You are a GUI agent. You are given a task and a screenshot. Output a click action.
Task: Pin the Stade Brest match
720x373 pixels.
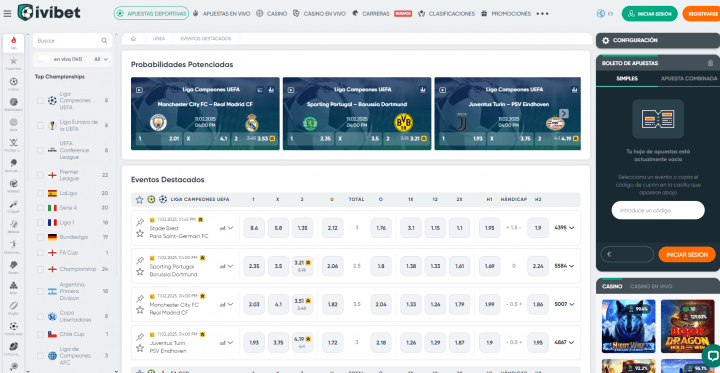[140, 223]
